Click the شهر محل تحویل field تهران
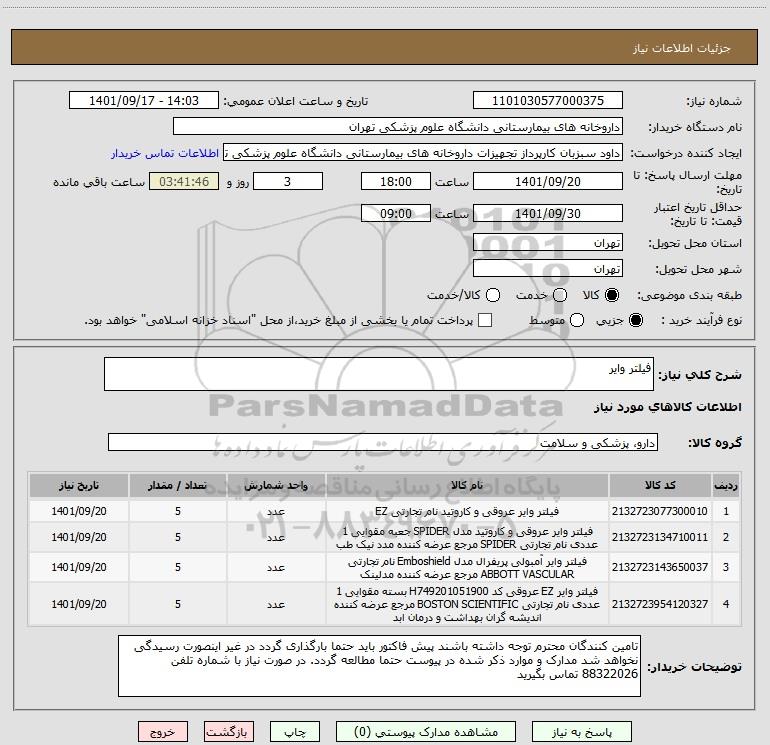770x745 pixels. coord(548,269)
